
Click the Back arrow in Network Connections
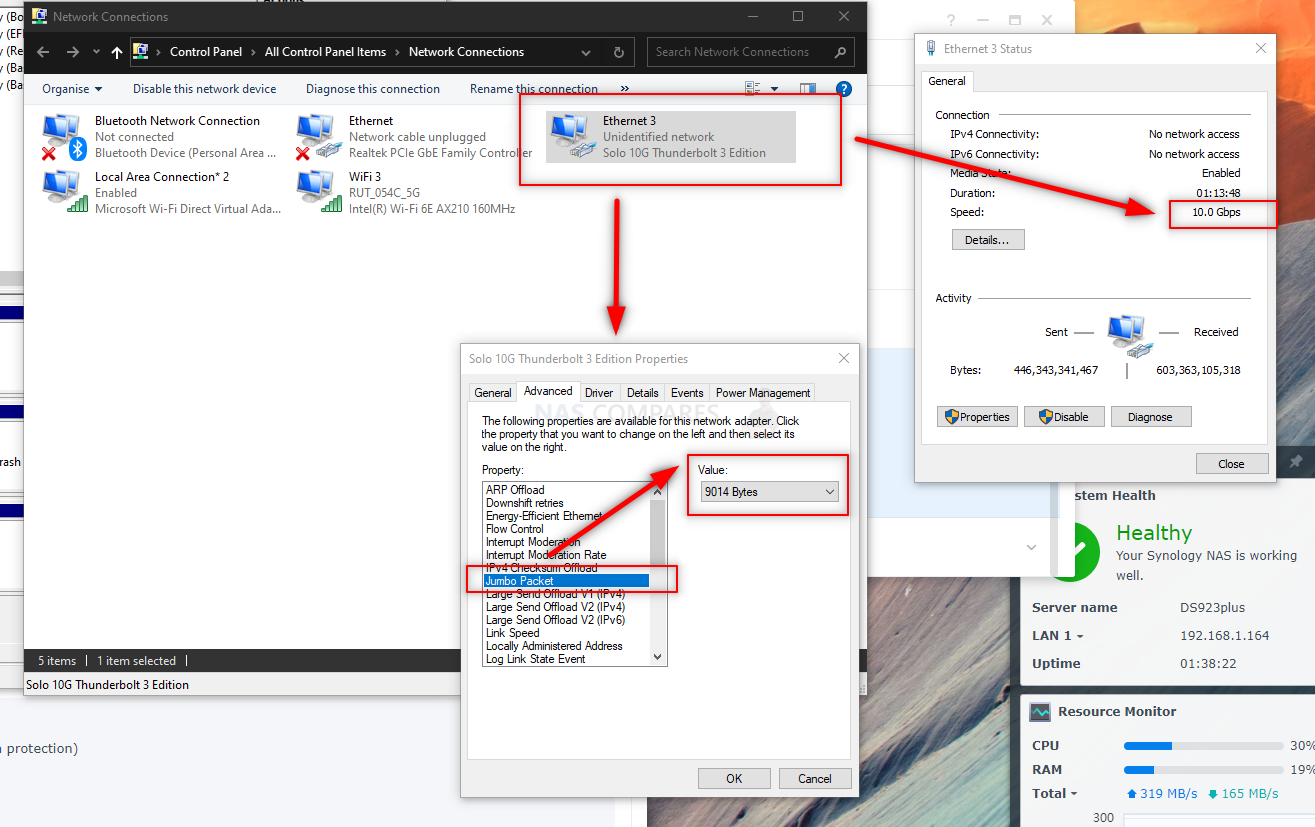42,52
